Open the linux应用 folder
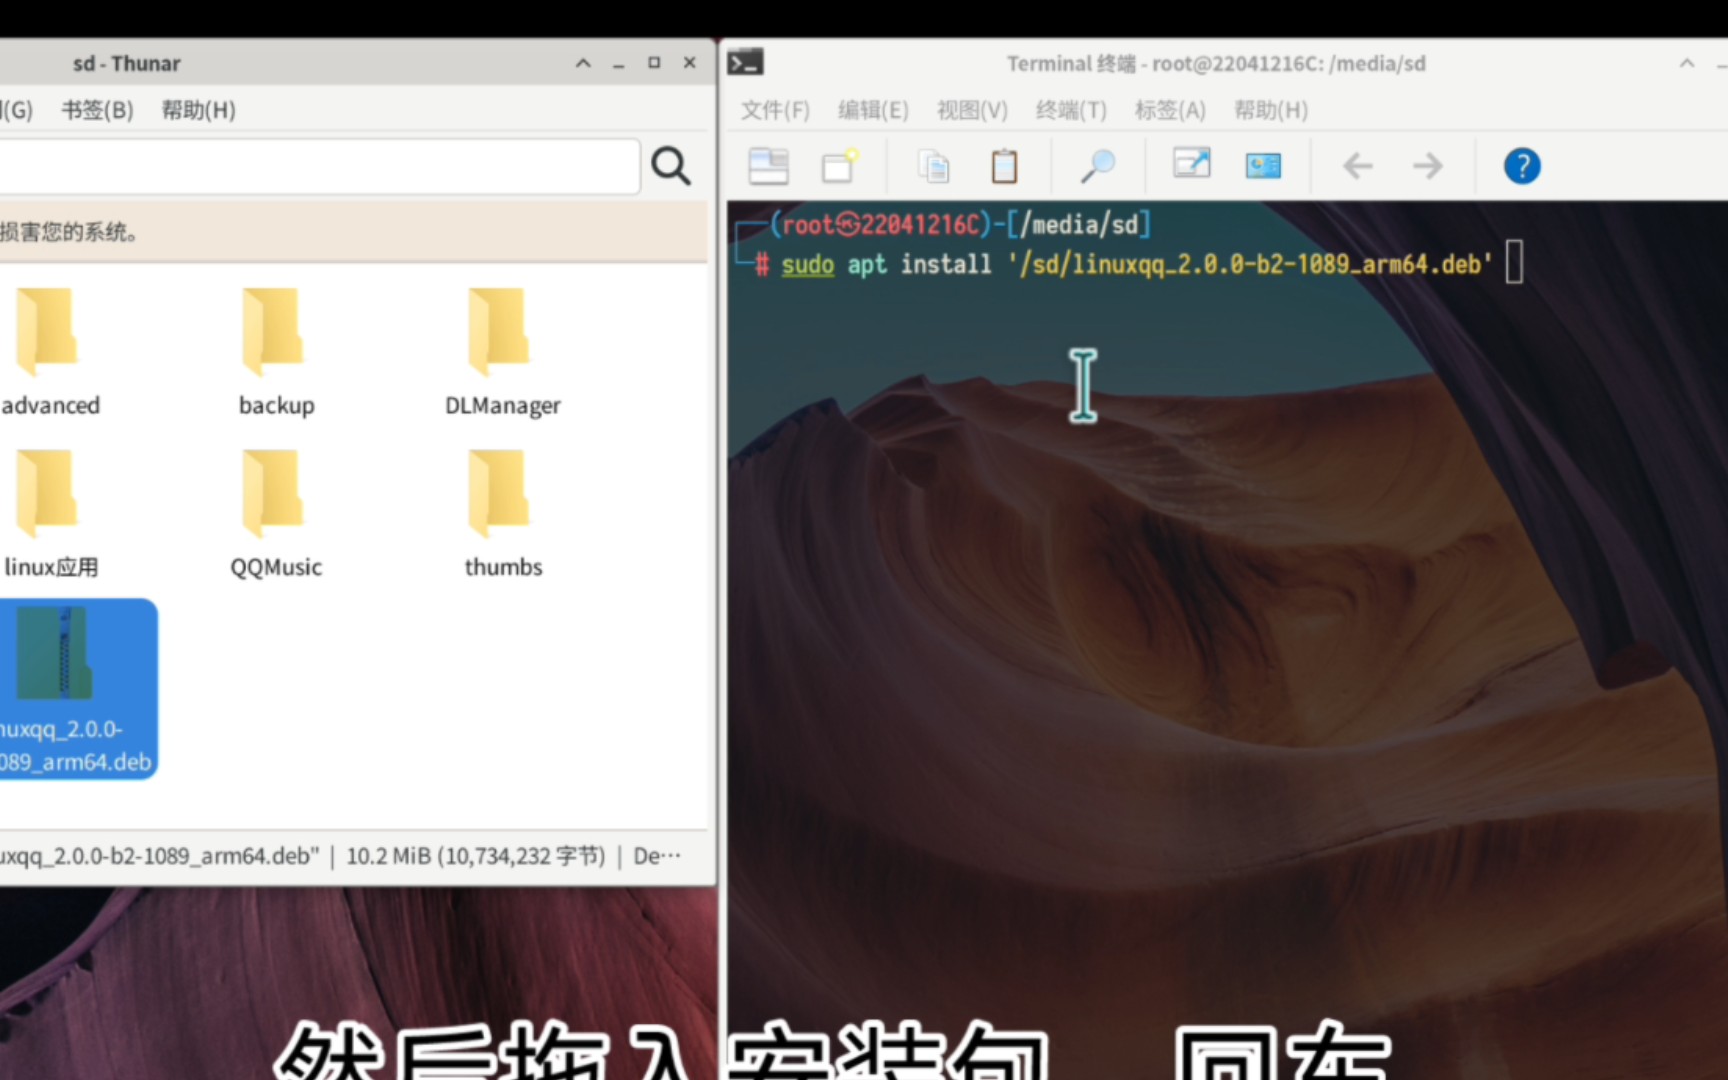Image resolution: width=1728 pixels, height=1080 pixels. [48, 514]
